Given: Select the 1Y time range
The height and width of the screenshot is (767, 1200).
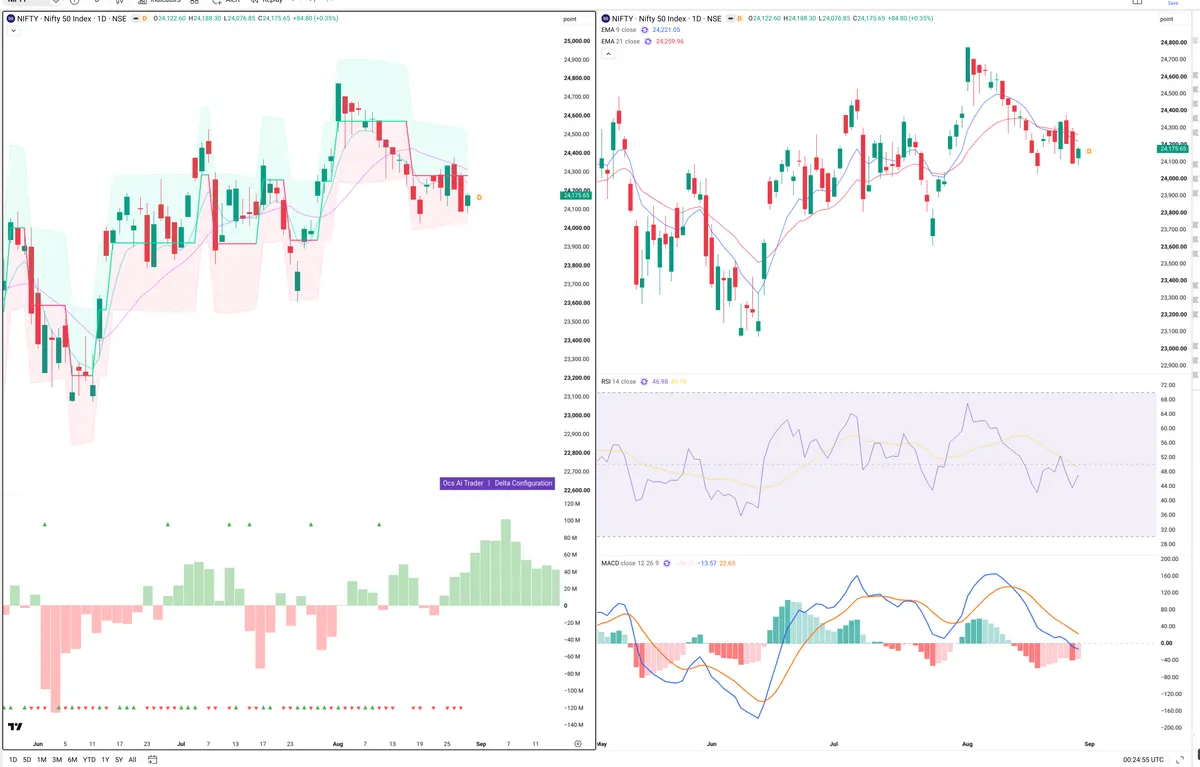Looking at the screenshot, I should pyautogui.click(x=105, y=760).
